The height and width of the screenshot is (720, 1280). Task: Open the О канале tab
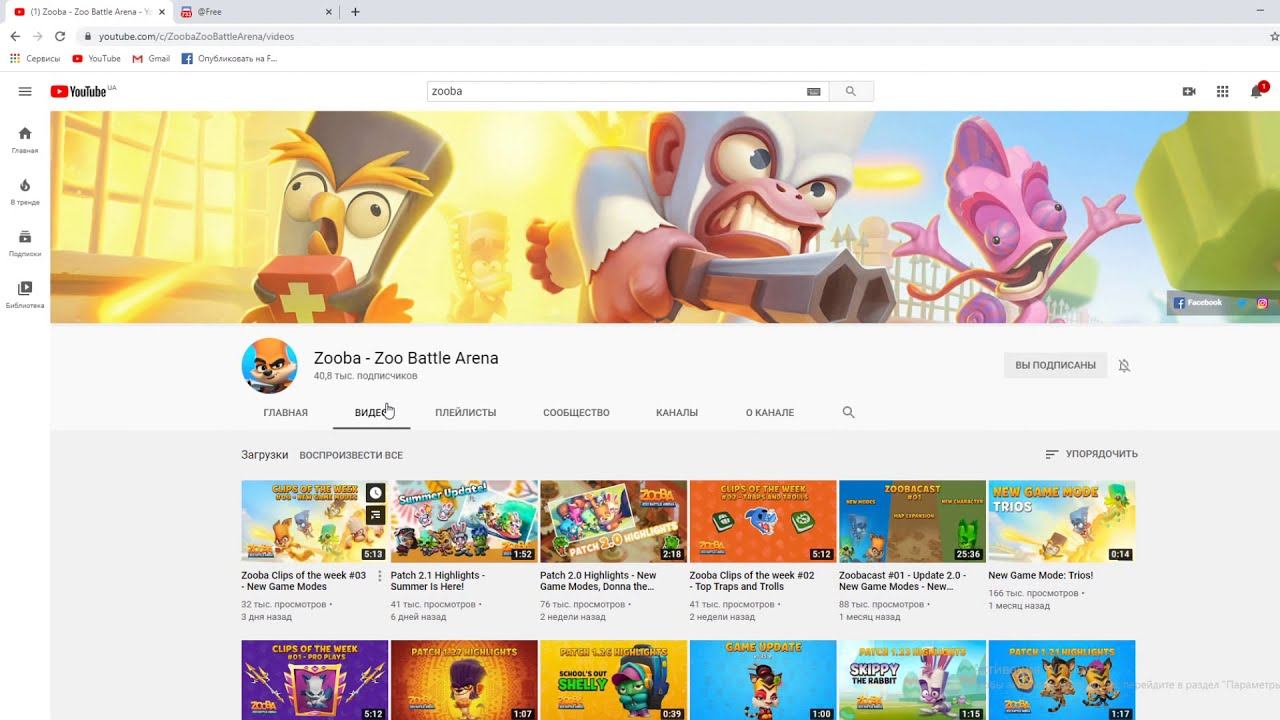[x=770, y=413]
